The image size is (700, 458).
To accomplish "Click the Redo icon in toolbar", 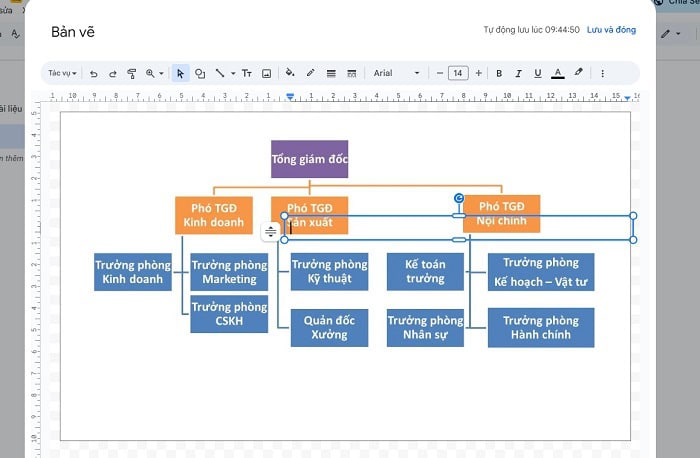I will [x=112, y=73].
